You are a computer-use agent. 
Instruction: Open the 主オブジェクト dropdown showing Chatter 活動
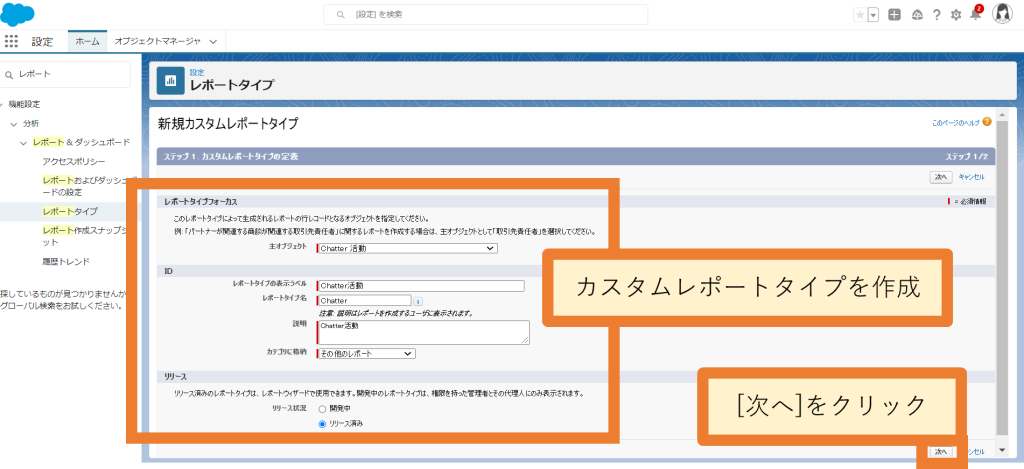[407, 248]
